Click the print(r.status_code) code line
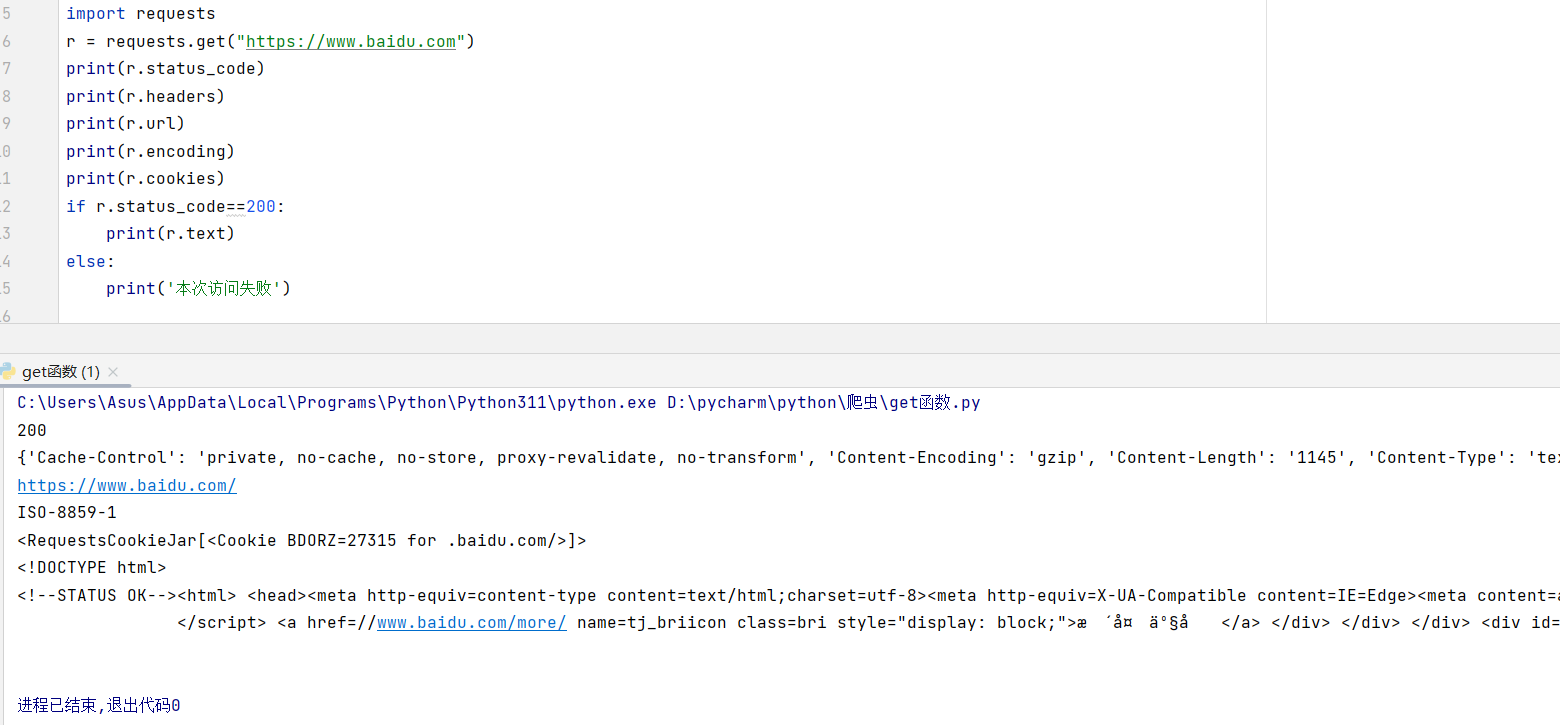The image size is (1560, 725). 166,69
